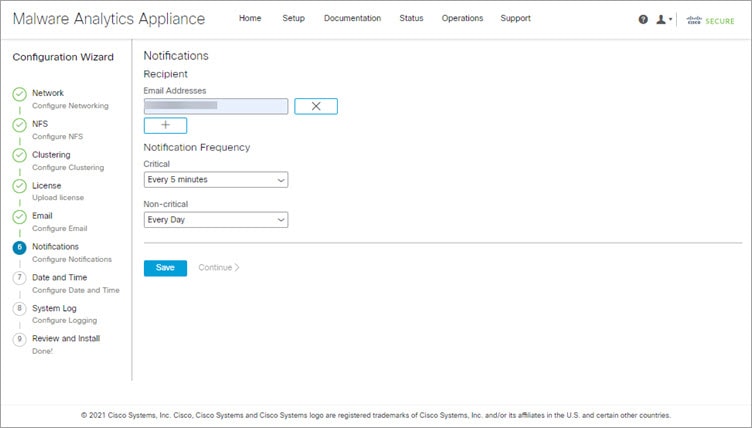Open the Support menu
The height and width of the screenshot is (428, 752).
pos(516,18)
